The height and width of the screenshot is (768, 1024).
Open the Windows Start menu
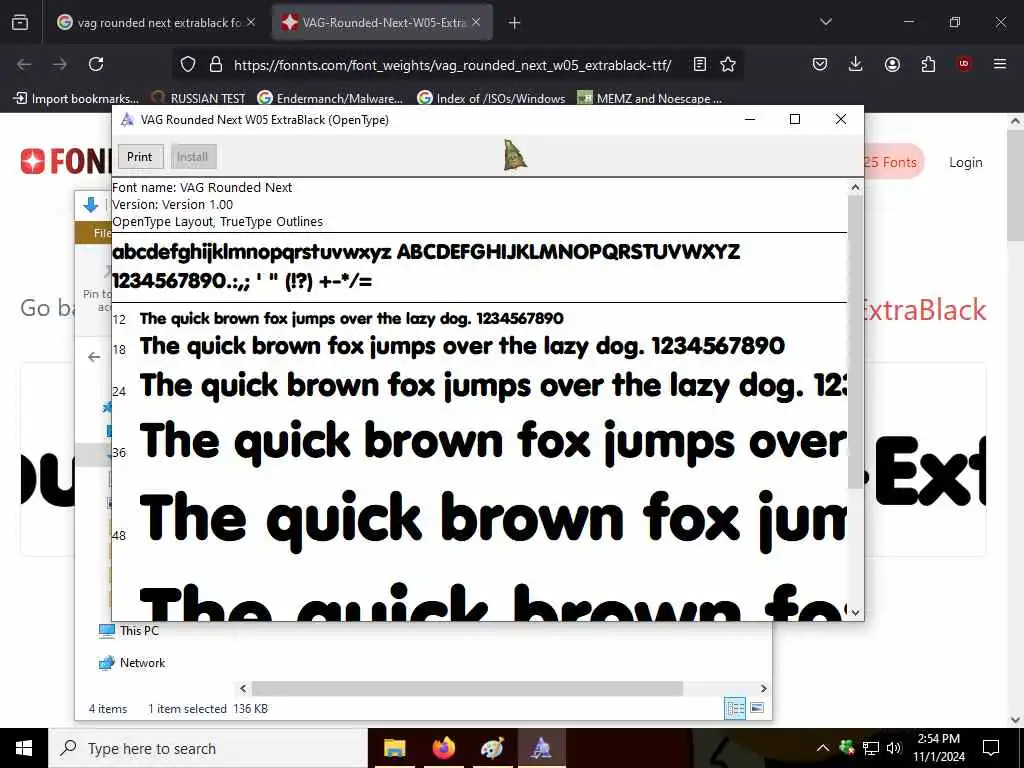point(24,748)
